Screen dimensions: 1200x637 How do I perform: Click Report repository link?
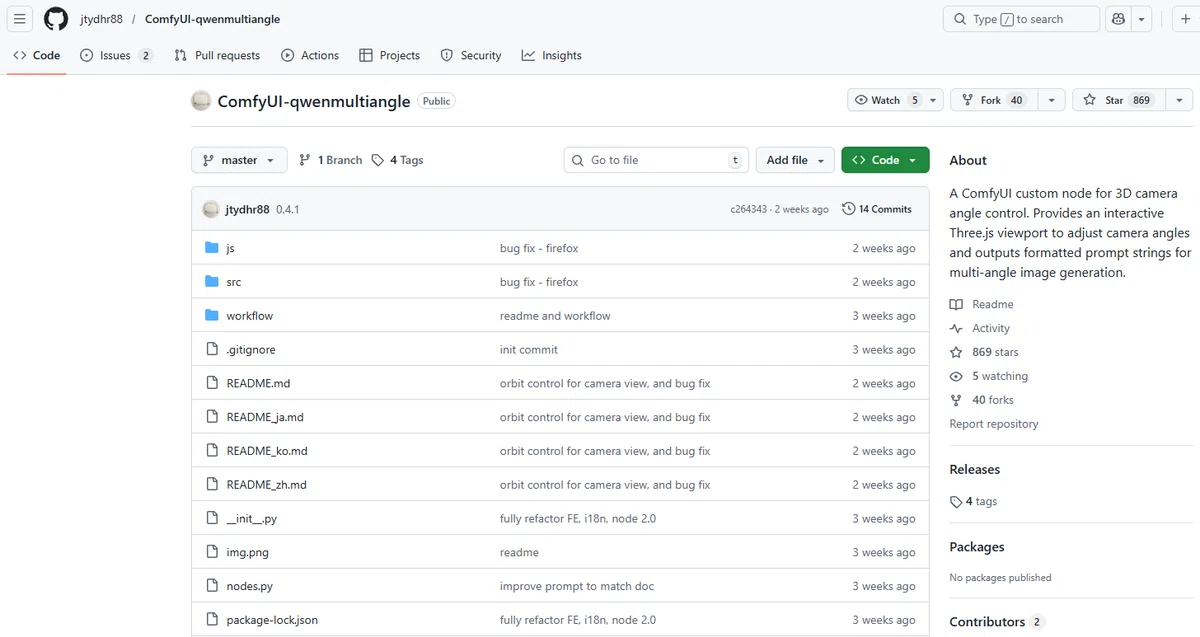[994, 424]
